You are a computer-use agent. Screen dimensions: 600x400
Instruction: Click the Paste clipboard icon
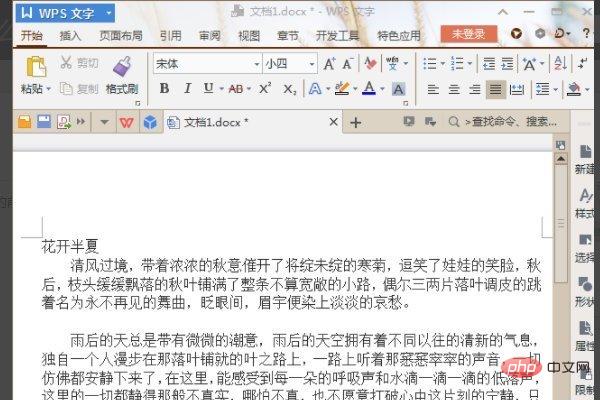pos(36,66)
